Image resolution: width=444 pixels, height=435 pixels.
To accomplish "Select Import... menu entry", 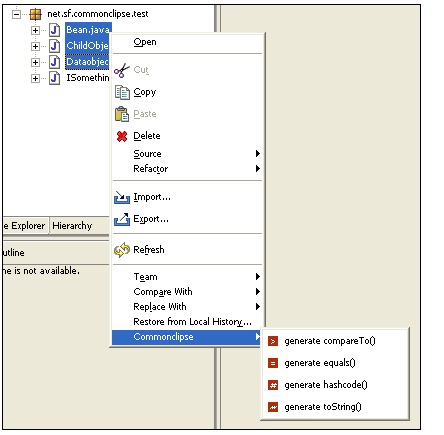I will 187,197.
